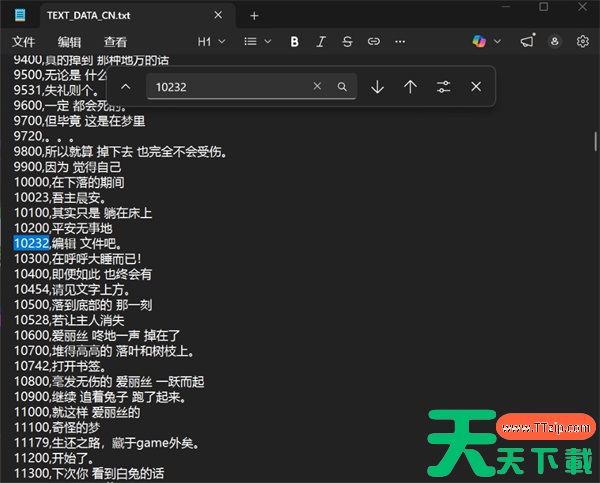
Task: Toggle strikethrough formatting
Action: (347, 41)
